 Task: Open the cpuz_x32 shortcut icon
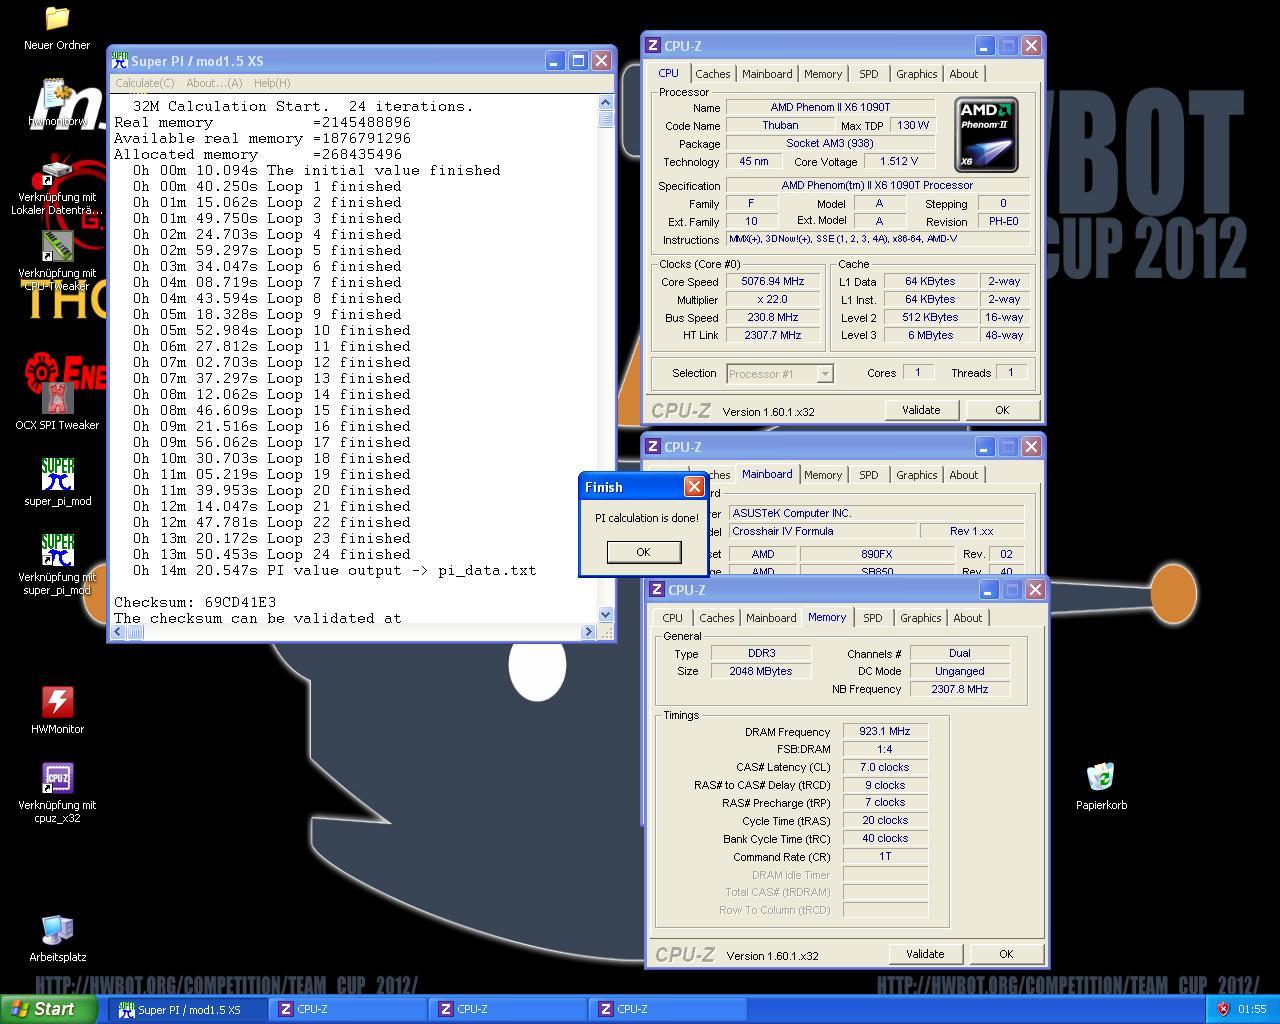tap(57, 778)
